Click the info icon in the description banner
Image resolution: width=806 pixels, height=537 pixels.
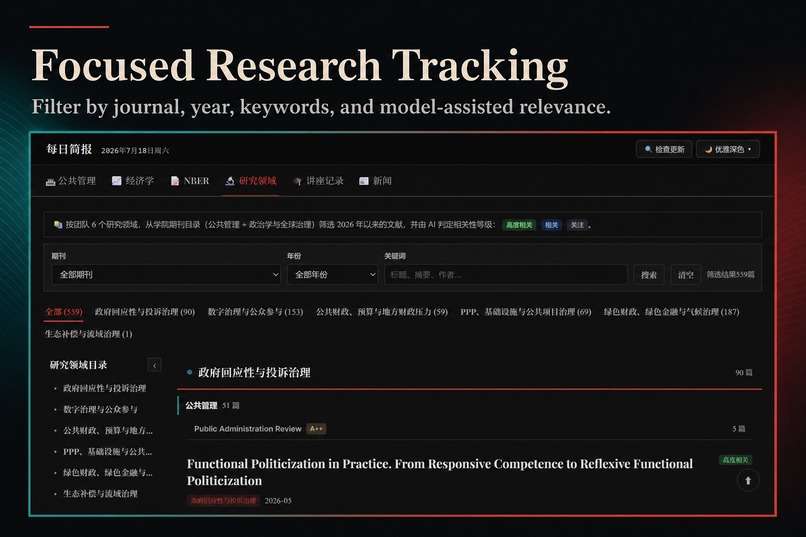click(58, 225)
